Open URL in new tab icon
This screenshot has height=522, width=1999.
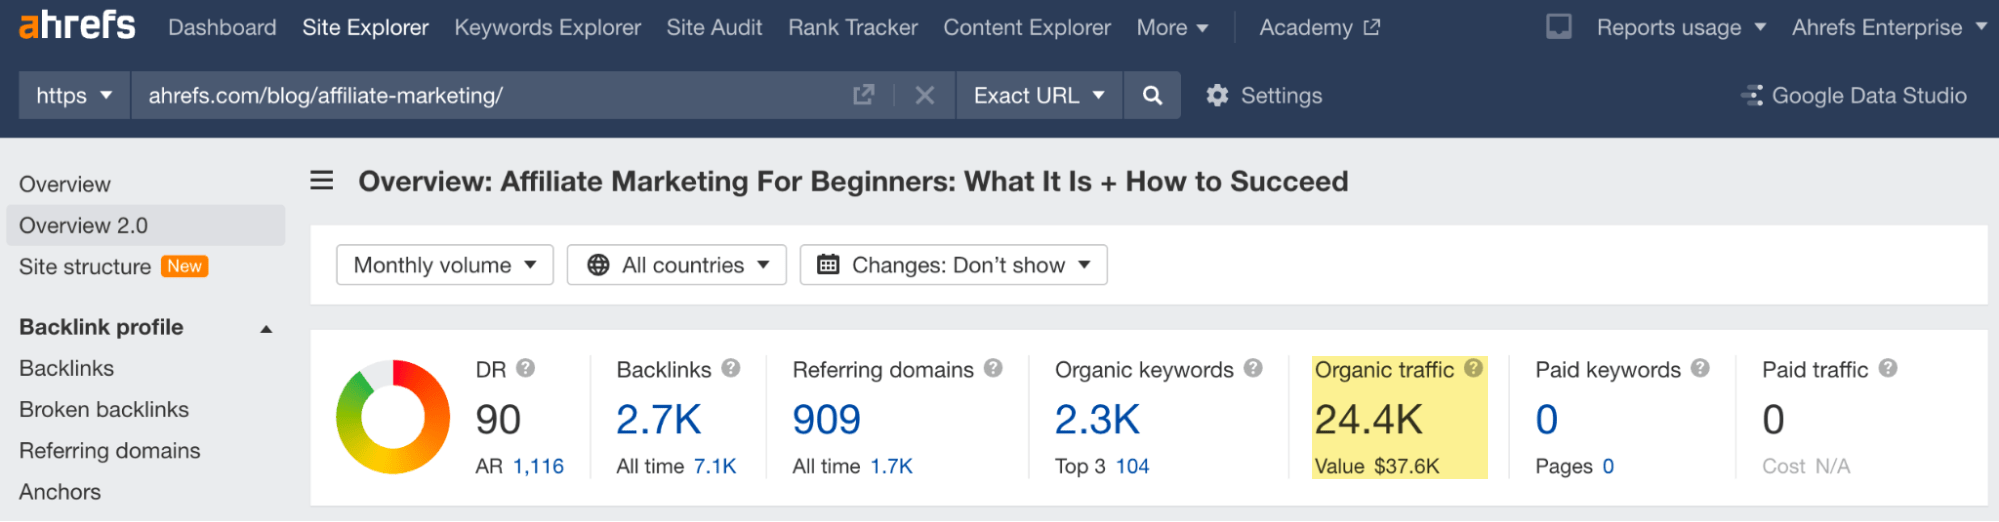(x=863, y=95)
